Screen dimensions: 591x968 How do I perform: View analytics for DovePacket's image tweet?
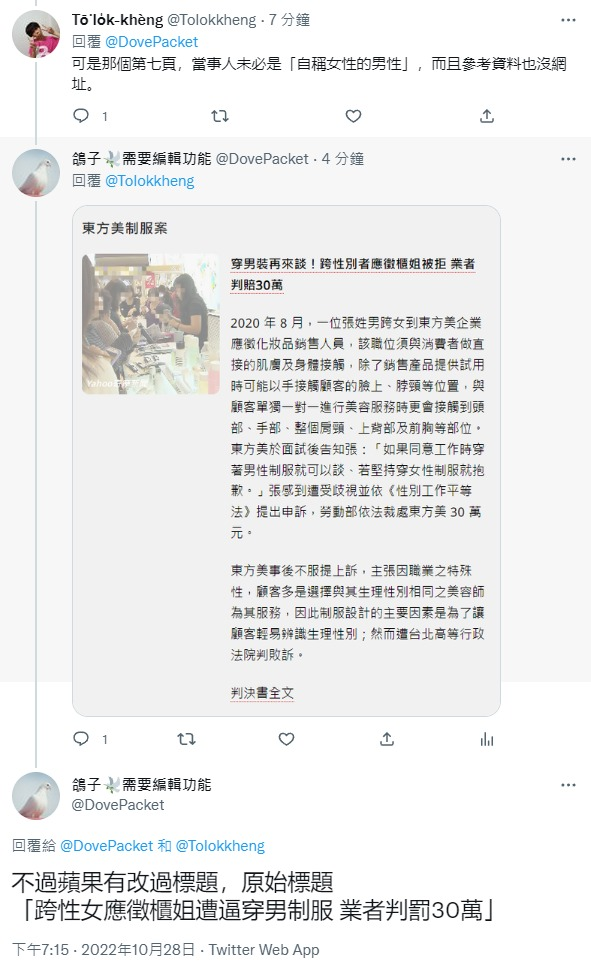[487, 739]
